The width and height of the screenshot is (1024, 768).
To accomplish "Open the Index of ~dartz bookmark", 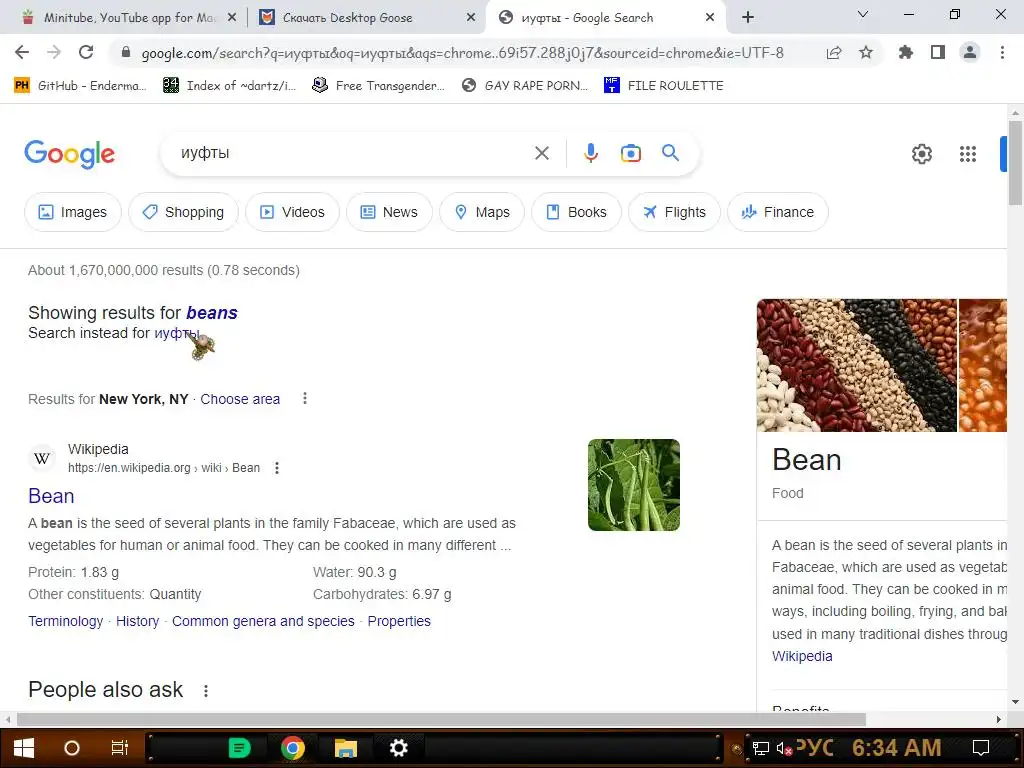I will tap(229, 86).
